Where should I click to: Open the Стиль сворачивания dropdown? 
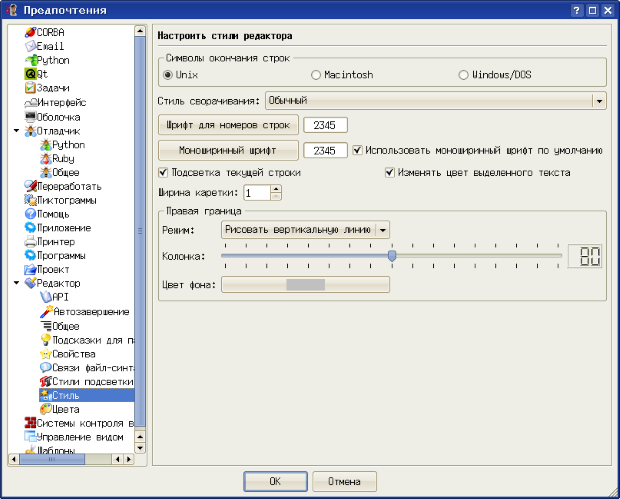pyautogui.click(x=435, y=101)
